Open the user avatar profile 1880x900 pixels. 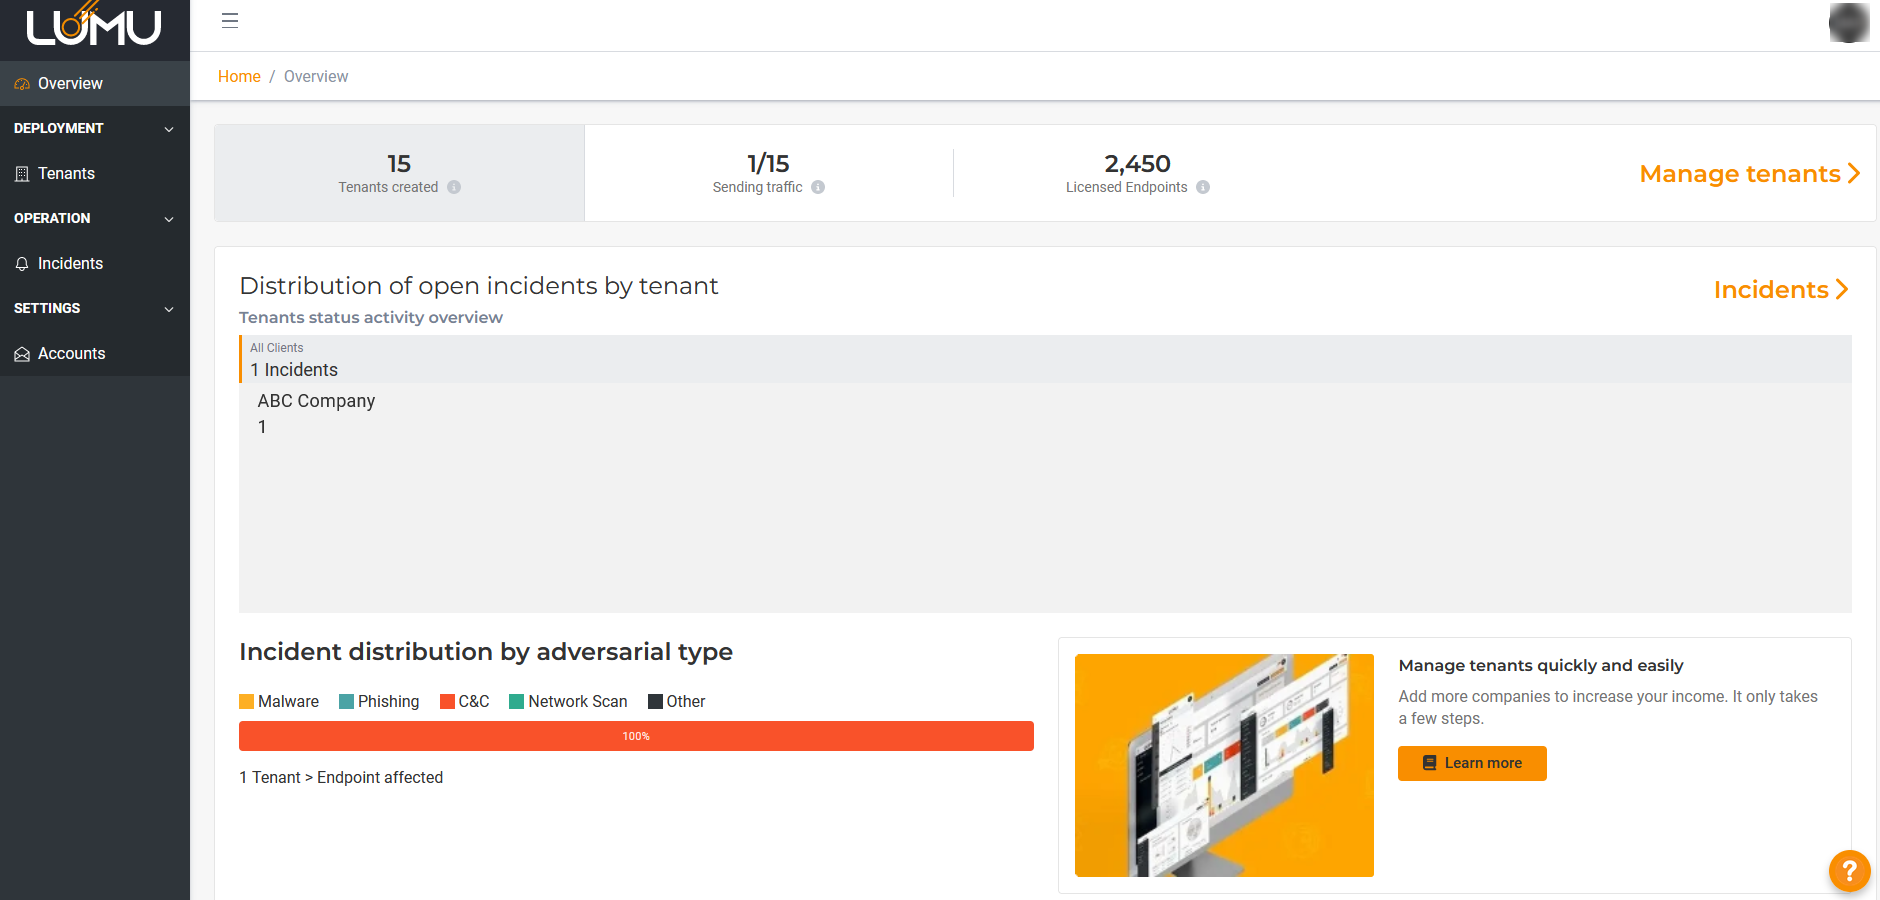coord(1848,23)
